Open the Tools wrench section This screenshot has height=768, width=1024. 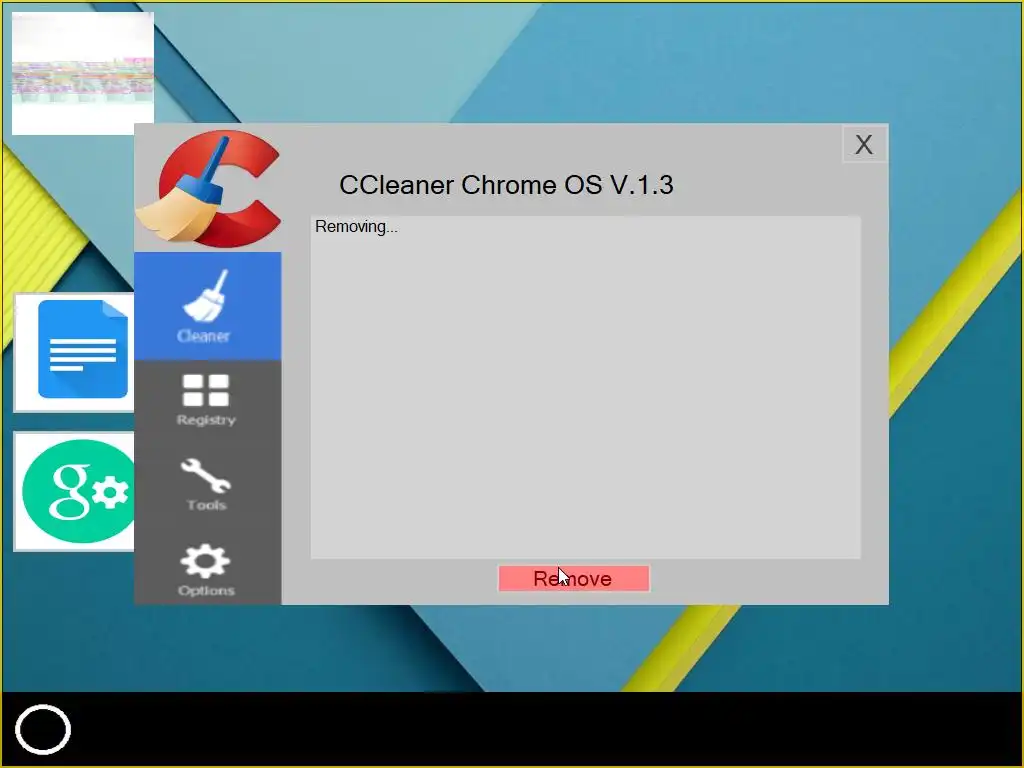(x=206, y=484)
